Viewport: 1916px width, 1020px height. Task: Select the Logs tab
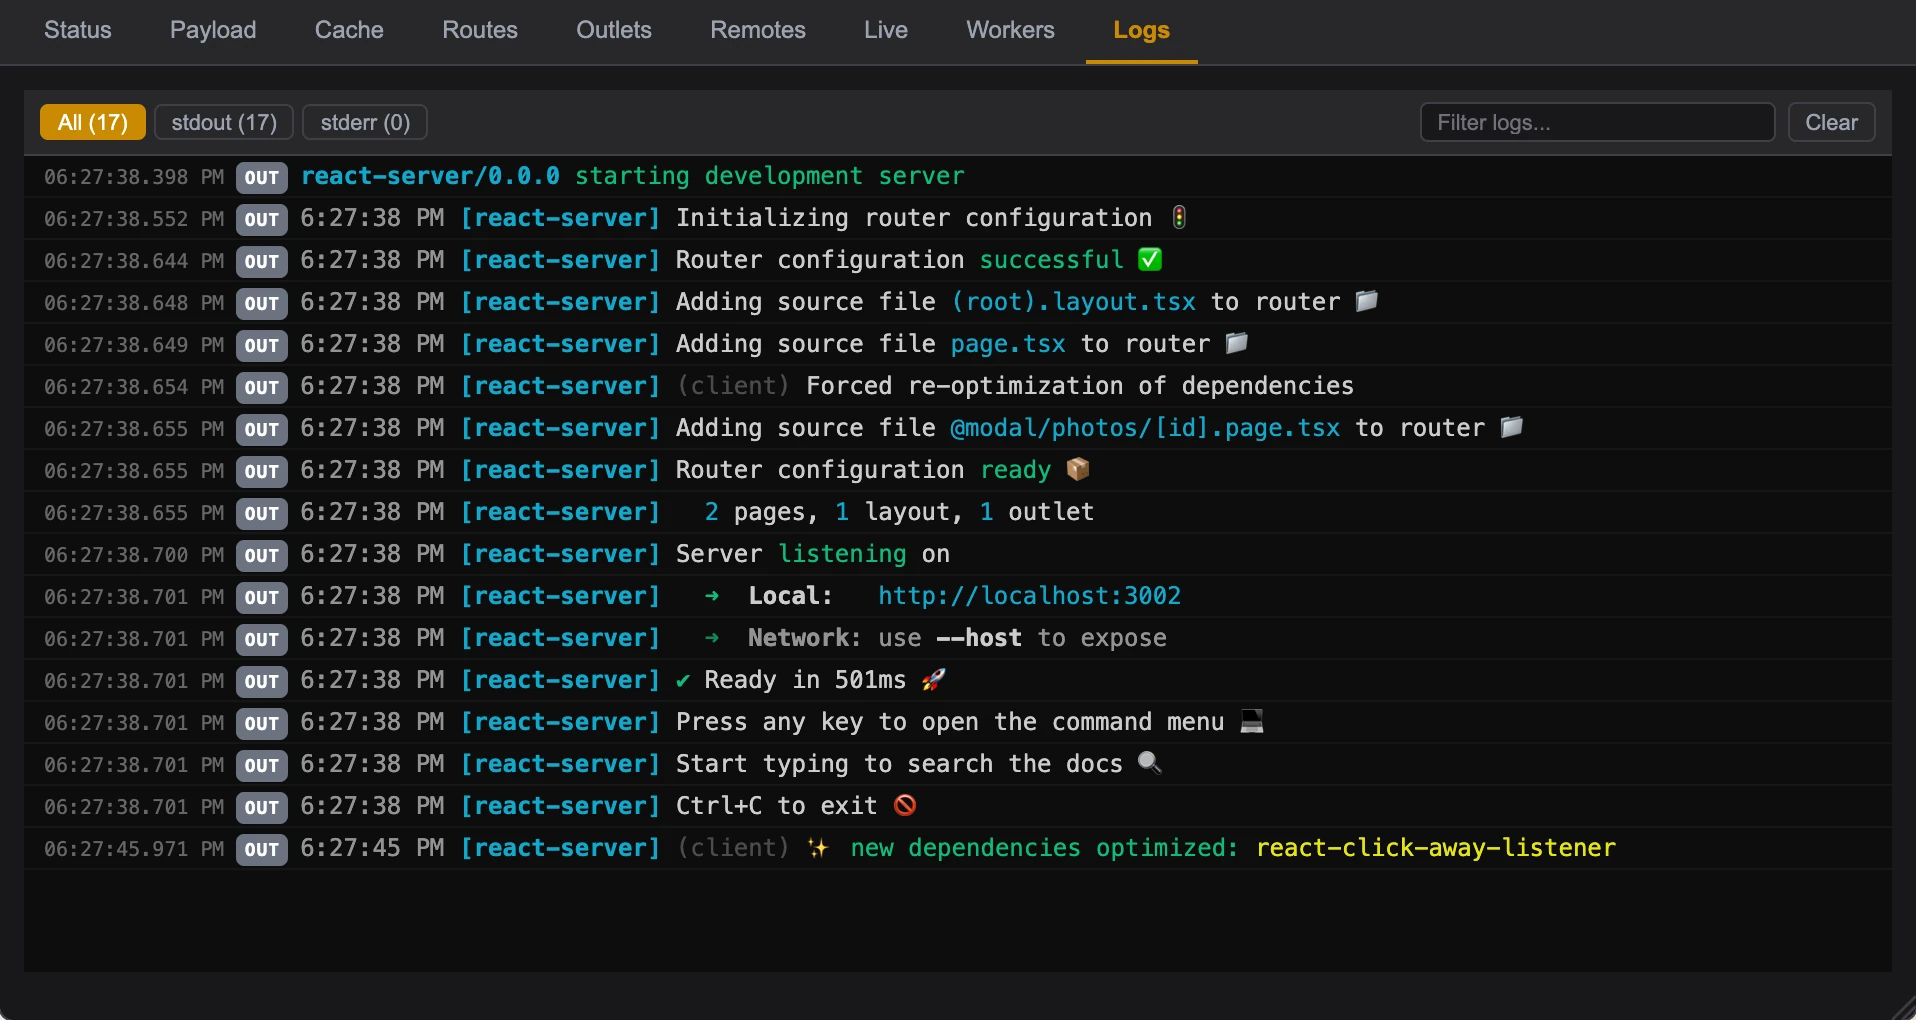(x=1141, y=30)
